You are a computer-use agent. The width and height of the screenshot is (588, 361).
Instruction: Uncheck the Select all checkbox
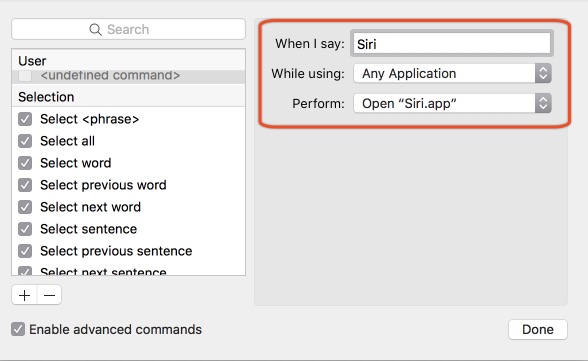tap(25, 141)
